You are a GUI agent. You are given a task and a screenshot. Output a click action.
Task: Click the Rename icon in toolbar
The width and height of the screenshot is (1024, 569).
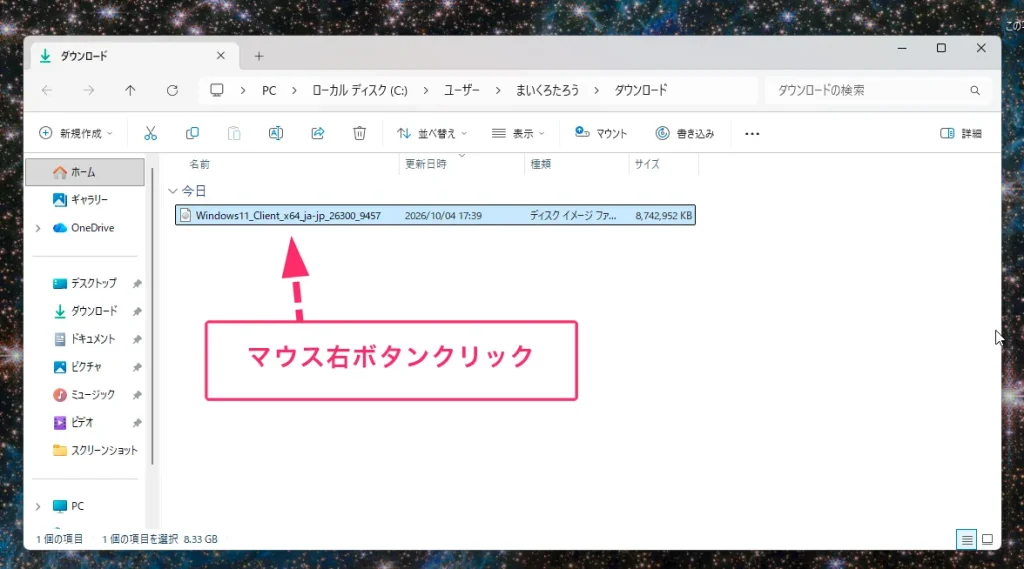click(x=276, y=133)
